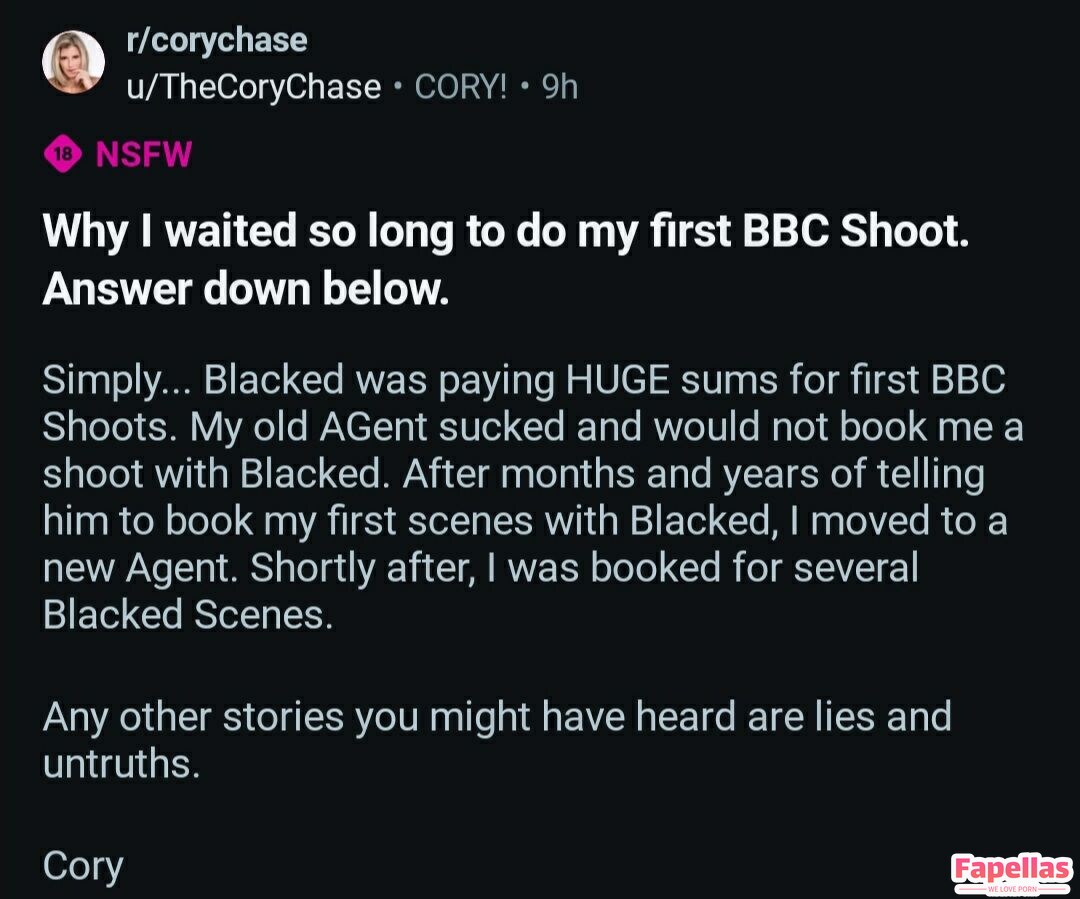Screen dimensions: 1080x899
Task: Click the "Any other stories you might have heard" line
Action: (496, 716)
